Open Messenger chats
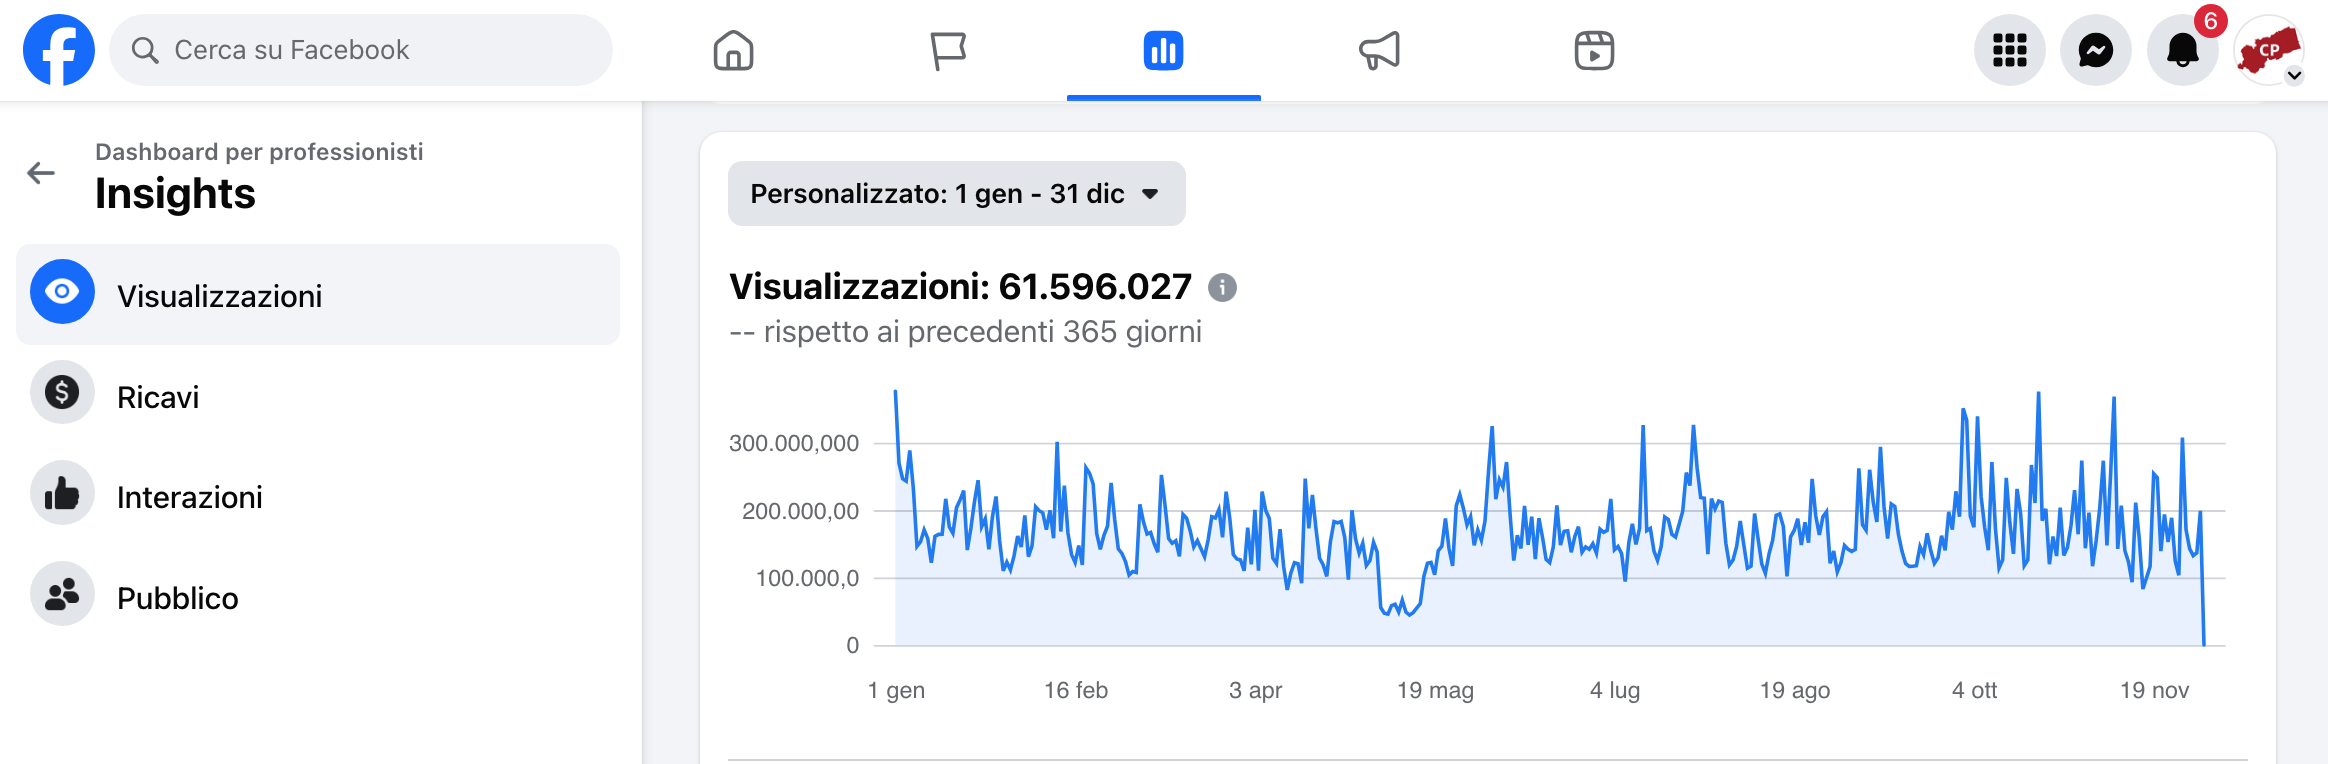This screenshot has height=764, width=2328. tap(2095, 50)
